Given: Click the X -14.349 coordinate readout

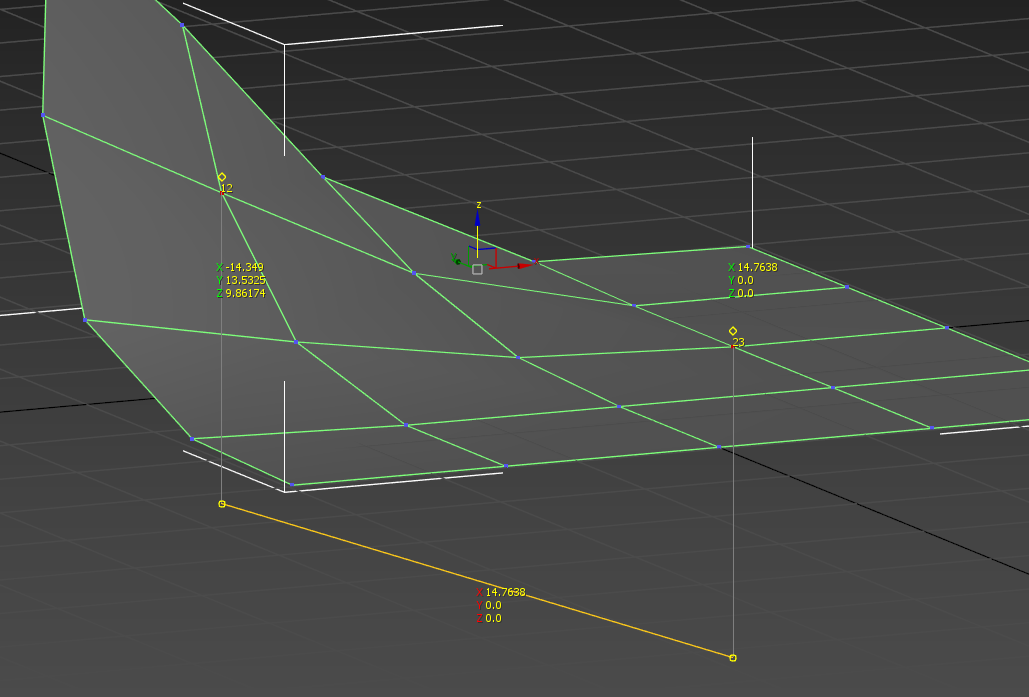Looking at the screenshot, I should coord(240,267).
